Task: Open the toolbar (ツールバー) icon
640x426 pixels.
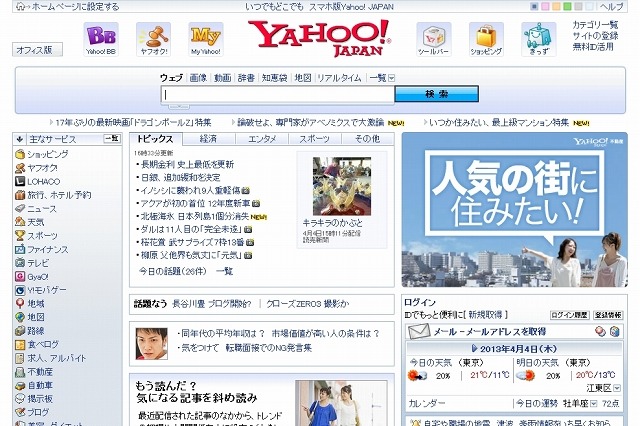Action: point(433,39)
